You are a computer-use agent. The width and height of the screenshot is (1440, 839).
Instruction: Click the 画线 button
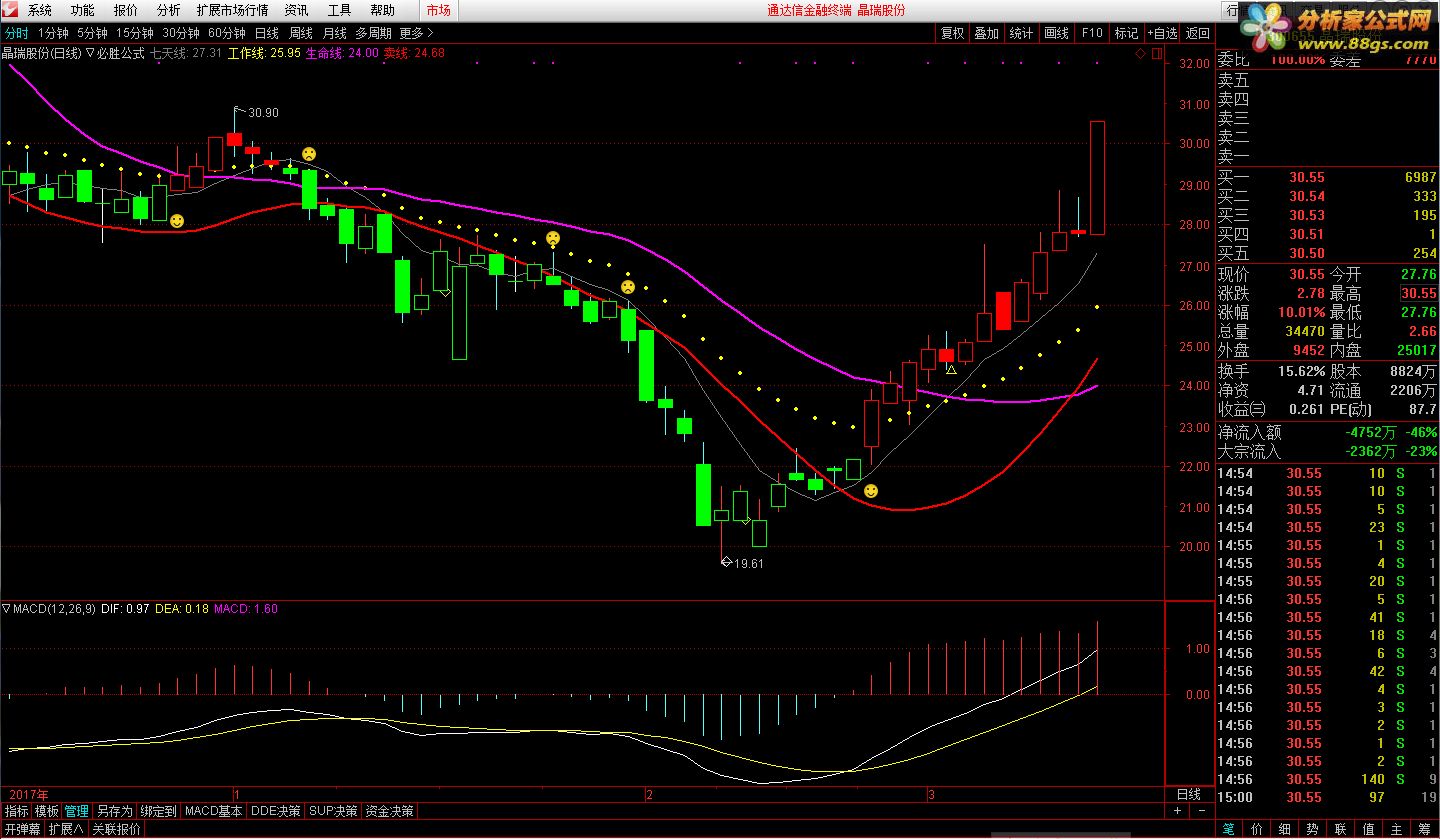pos(1056,33)
